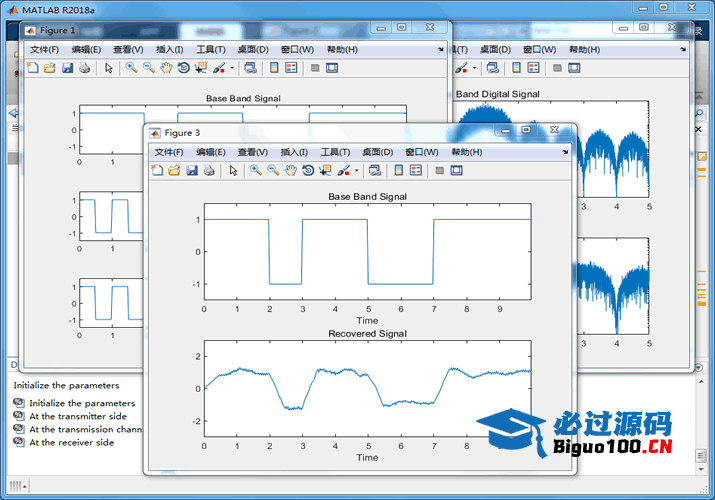Screen dimensions: 715x500
Task: Toggle the Insert Legend button in Figure 3
Action: point(415,171)
